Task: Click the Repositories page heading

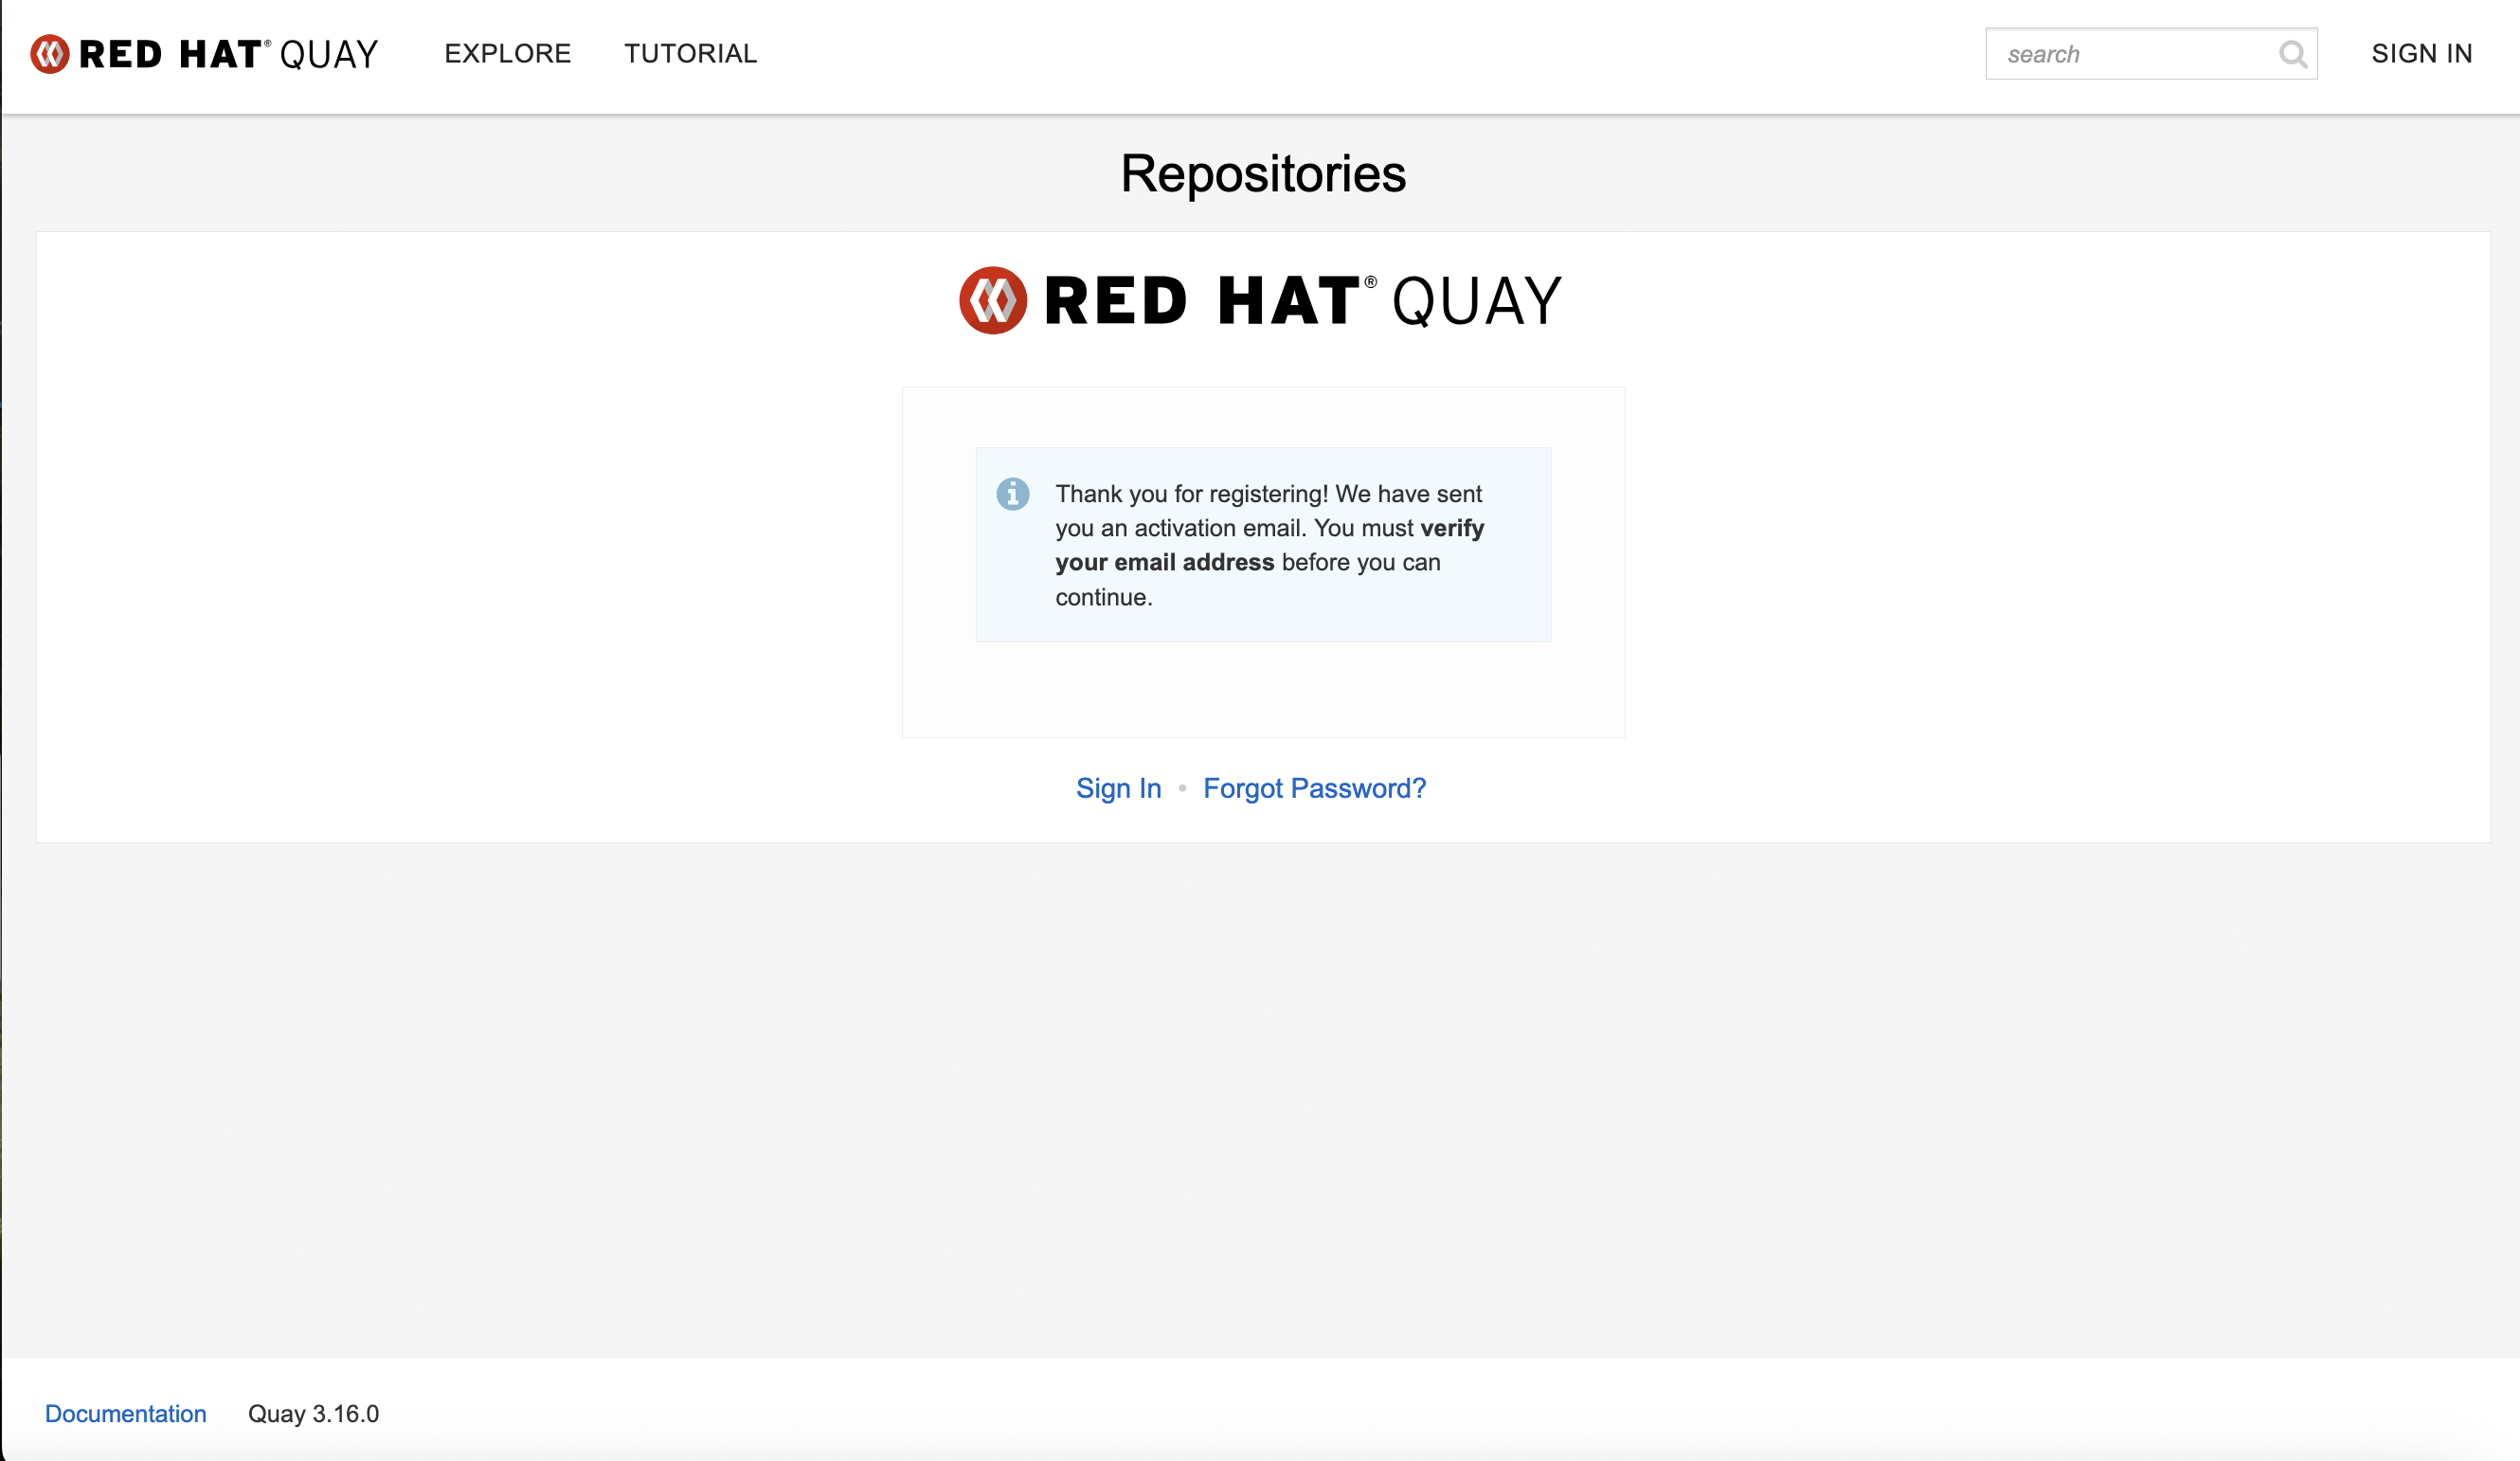Action: coord(1262,174)
